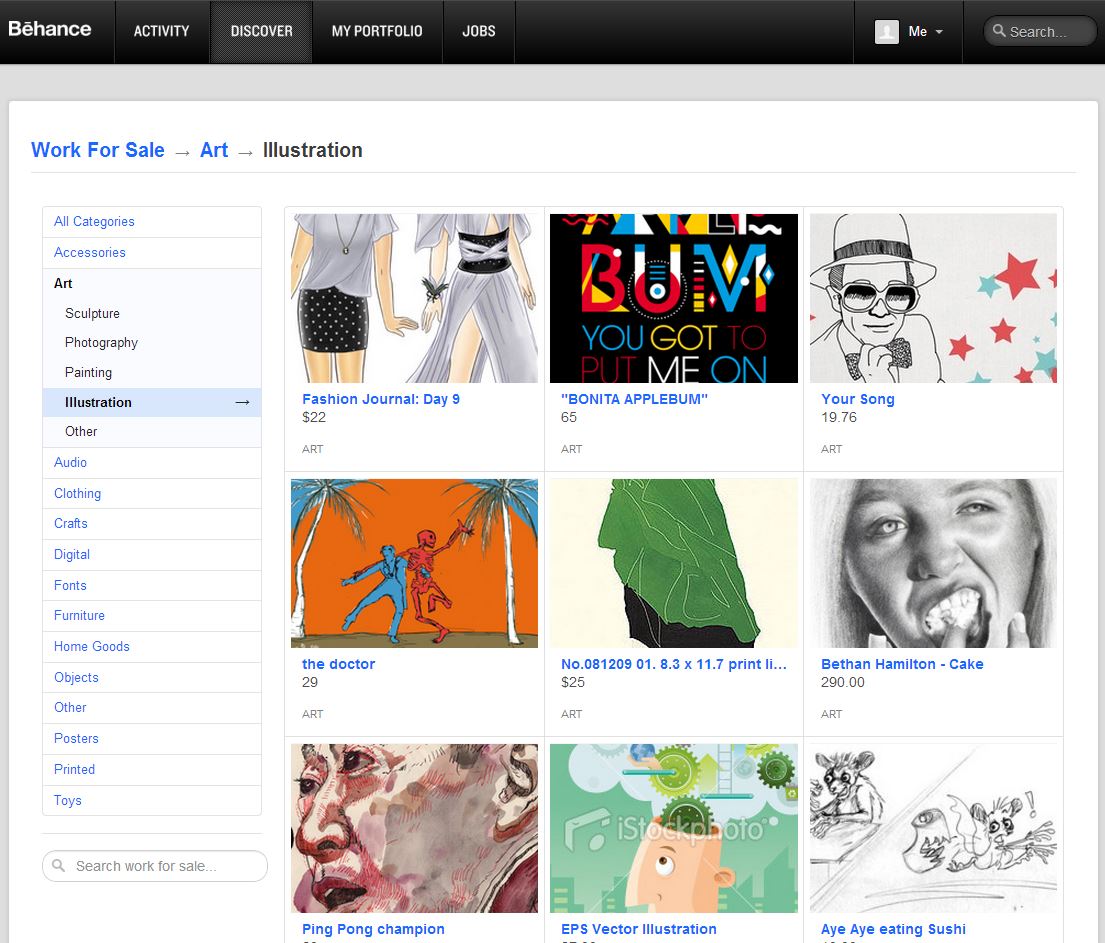Click the ART tag under Bethan Hamilton
Viewport: 1105px width, 943px height.
[x=832, y=714]
